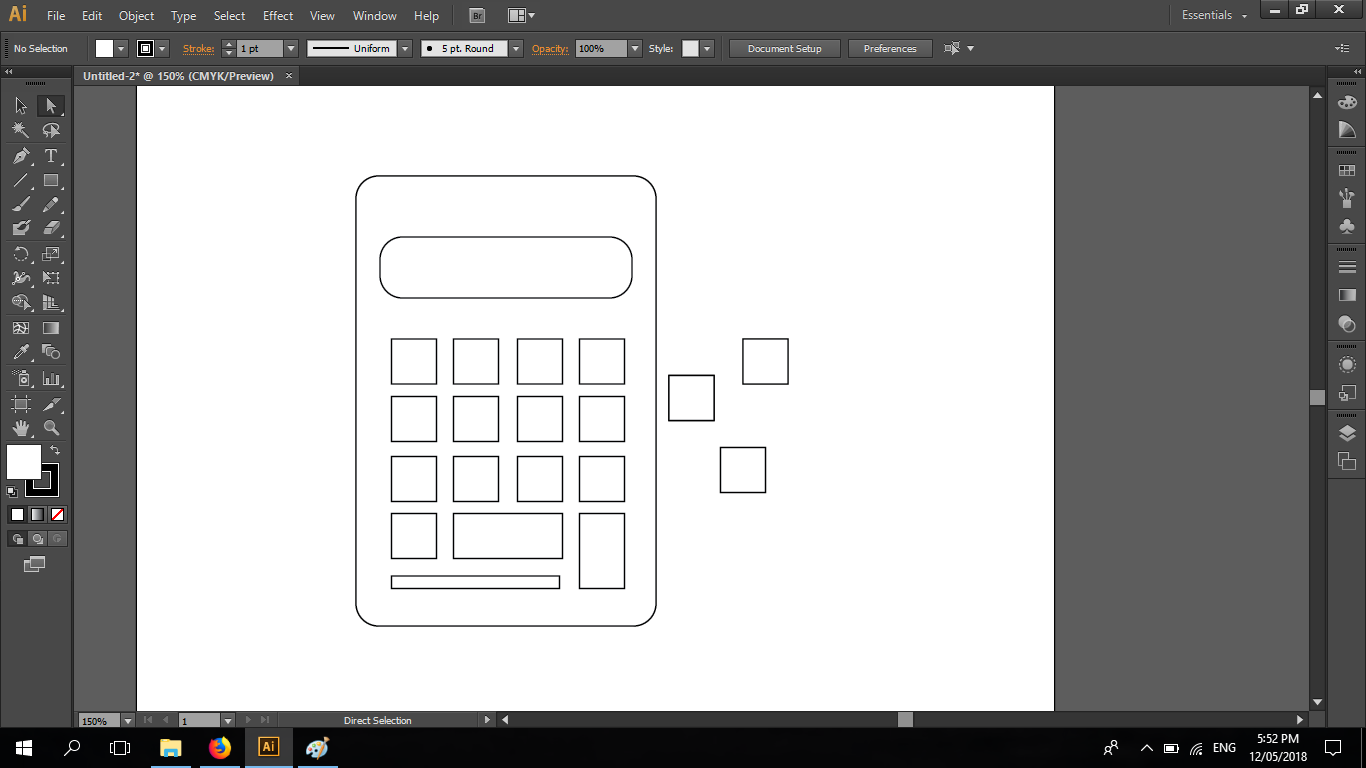This screenshot has height=768, width=1366.
Task: Click the Stroke panel link
Action: point(198,48)
